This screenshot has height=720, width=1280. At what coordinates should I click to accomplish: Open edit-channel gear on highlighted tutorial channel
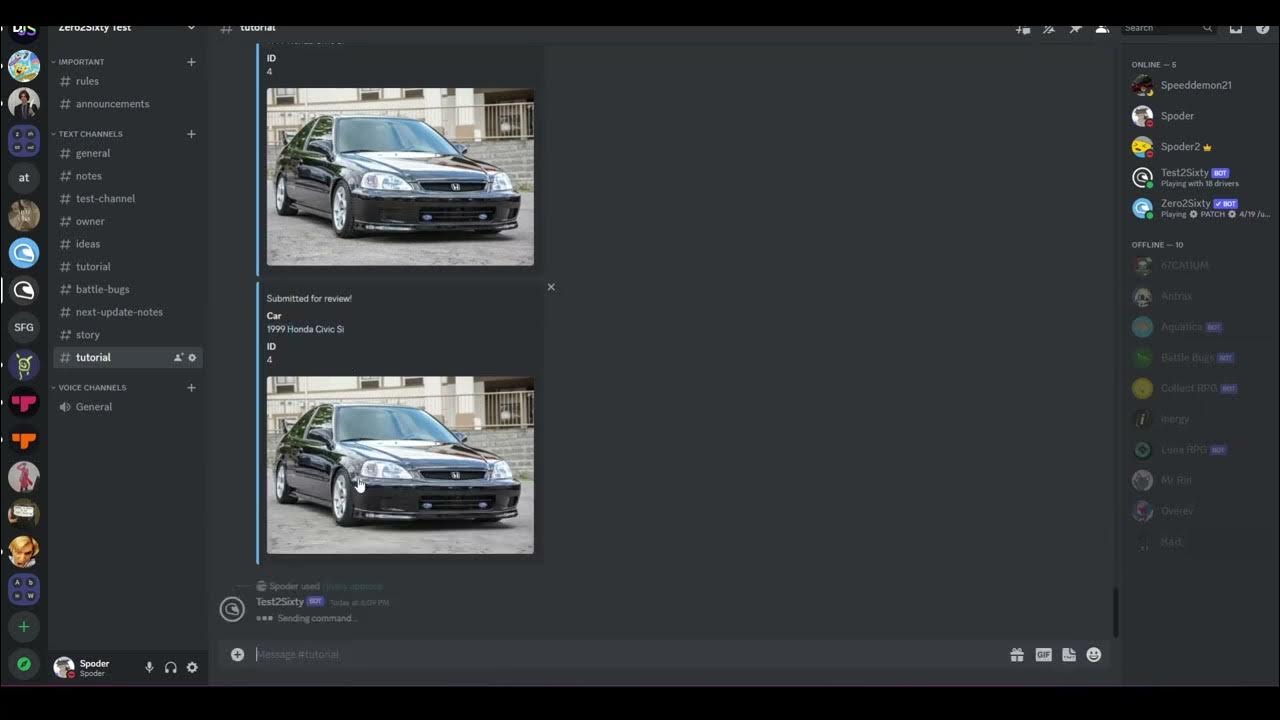(193, 358)
